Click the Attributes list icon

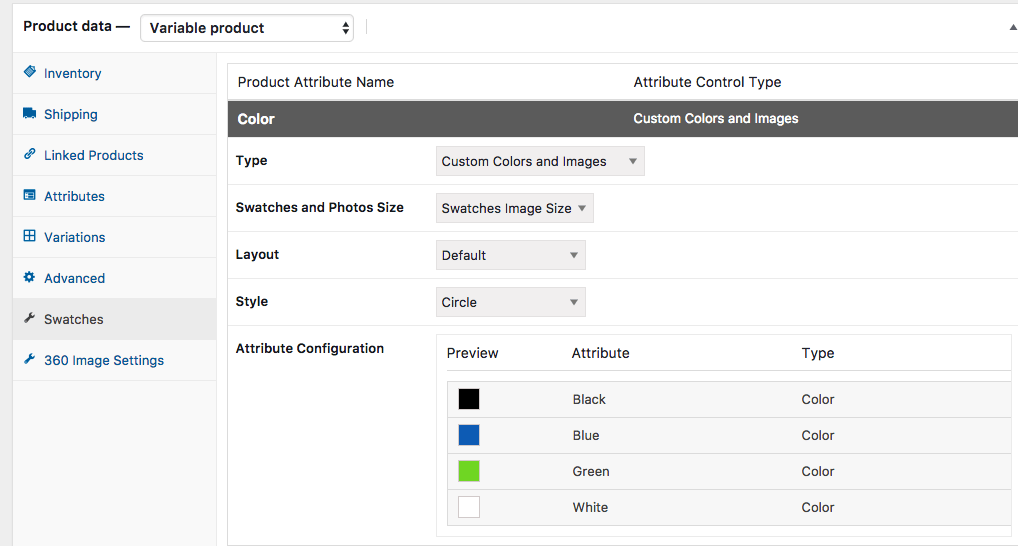[x=30, y=196]
